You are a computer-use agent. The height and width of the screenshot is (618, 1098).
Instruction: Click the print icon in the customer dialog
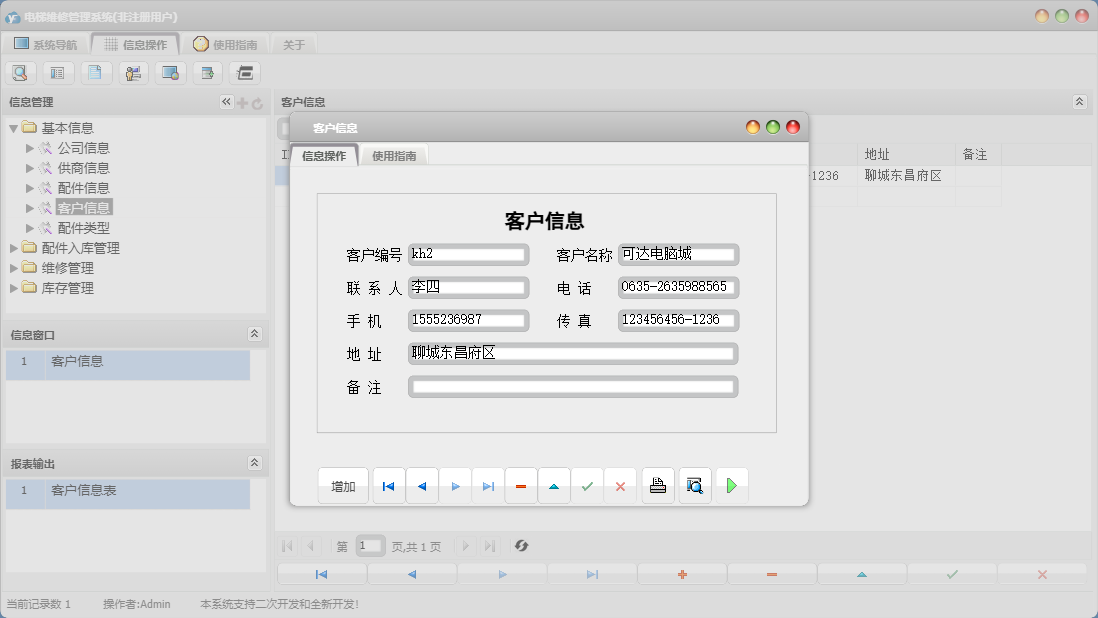click(657, 485)
